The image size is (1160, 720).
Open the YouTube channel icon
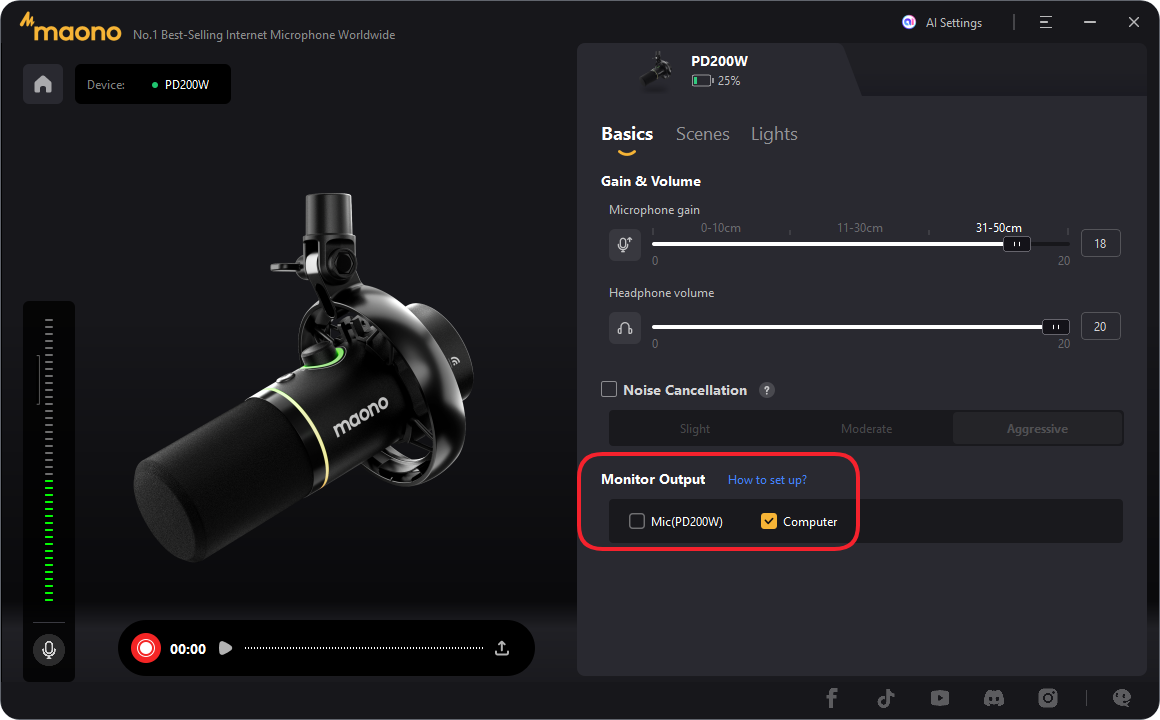(939, 698)
